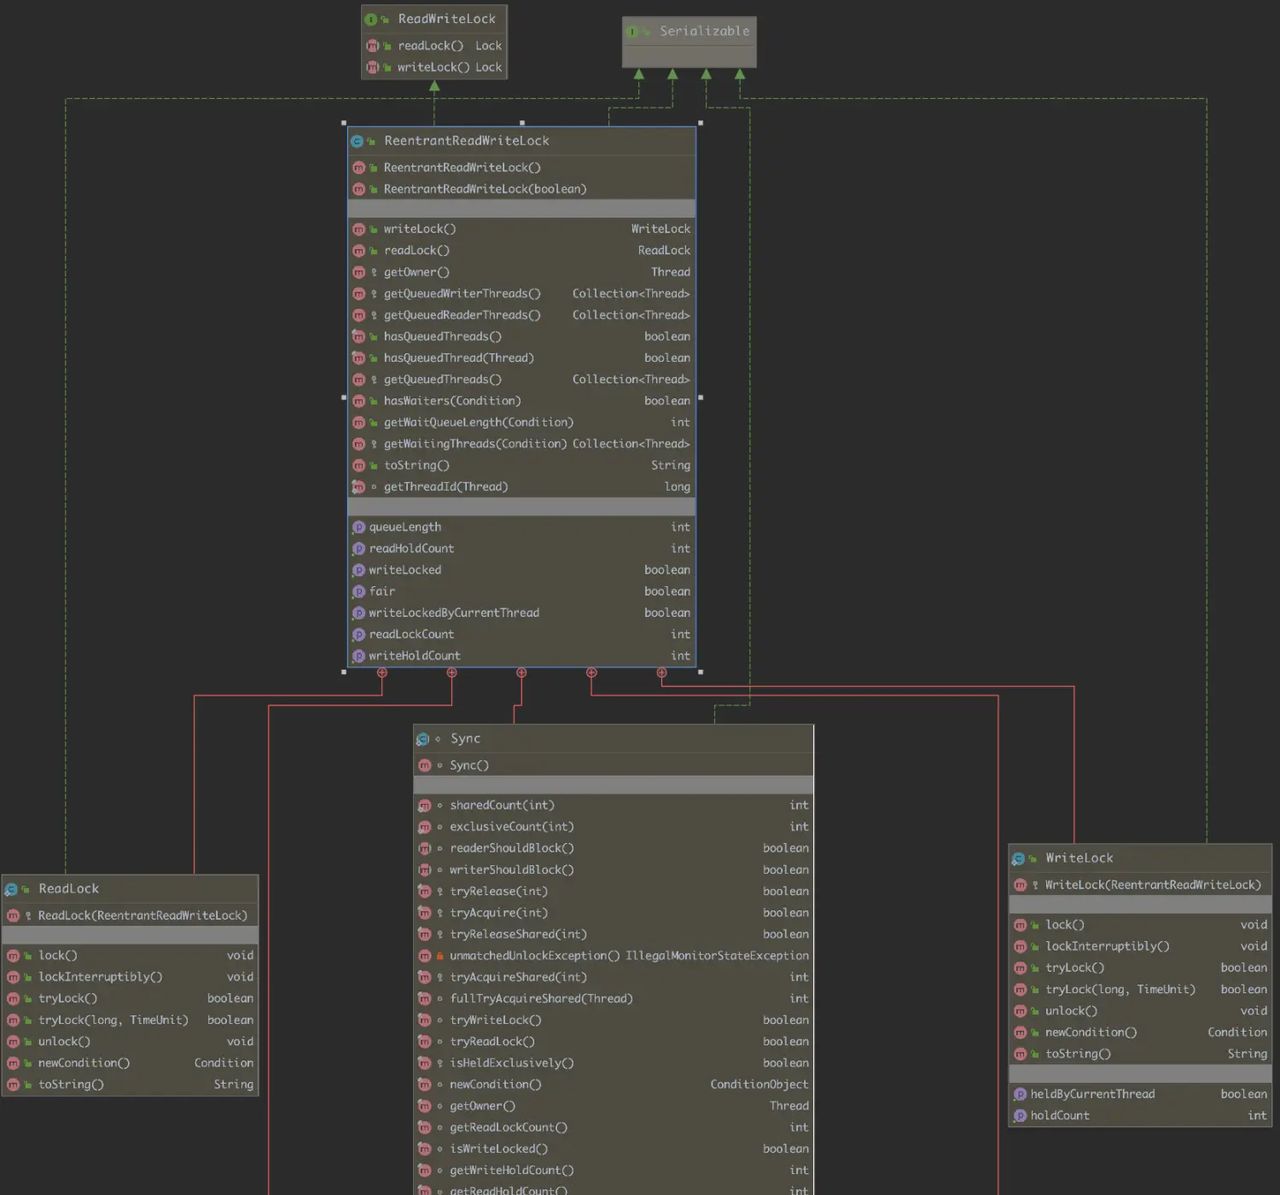
Task: Click the writeLockedByCurrentThread property
Action: pyautogui.click(x=454, y=613)
